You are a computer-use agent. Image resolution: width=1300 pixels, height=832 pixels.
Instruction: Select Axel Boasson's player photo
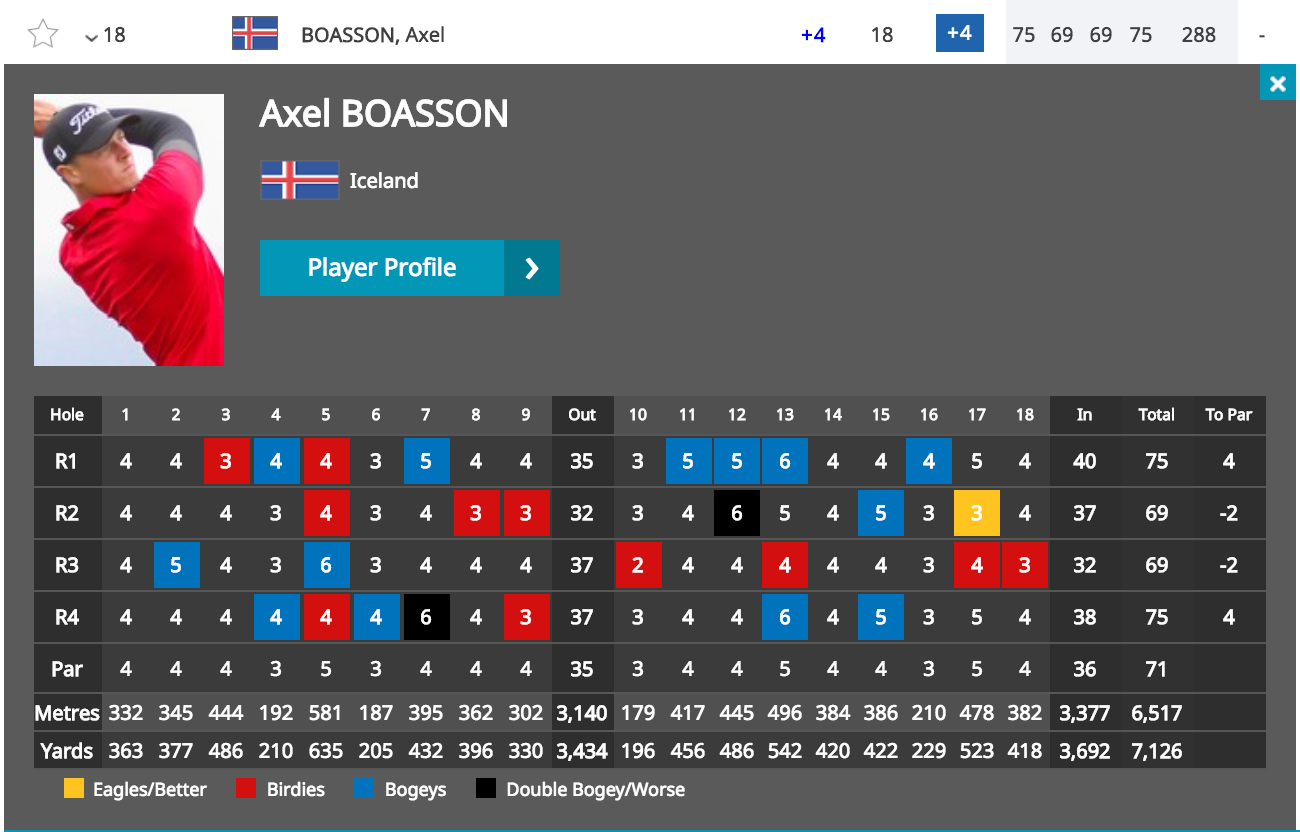click(x=129, y=230)
